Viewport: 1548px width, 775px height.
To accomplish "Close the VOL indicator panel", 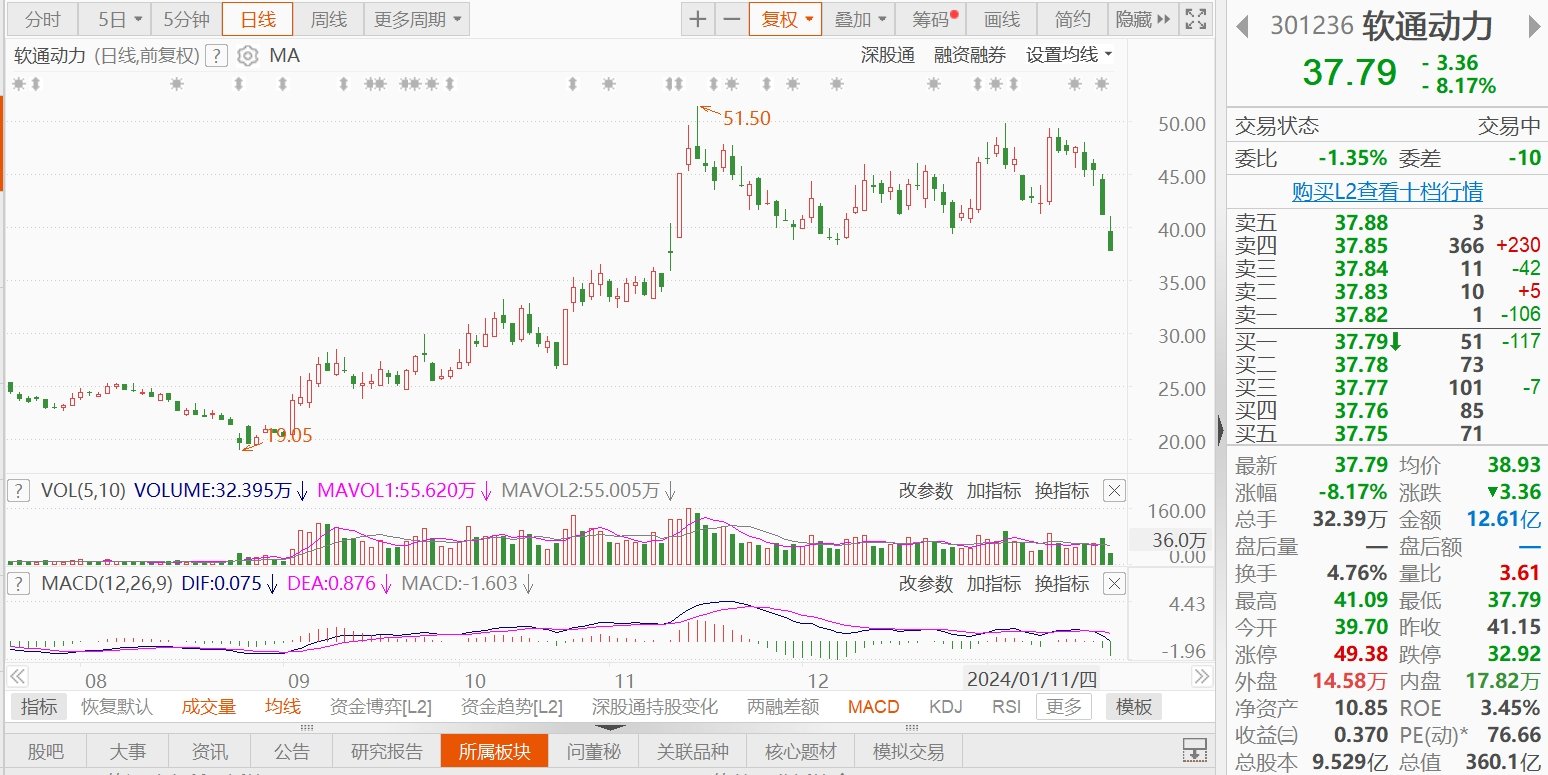I will 1113,490.
